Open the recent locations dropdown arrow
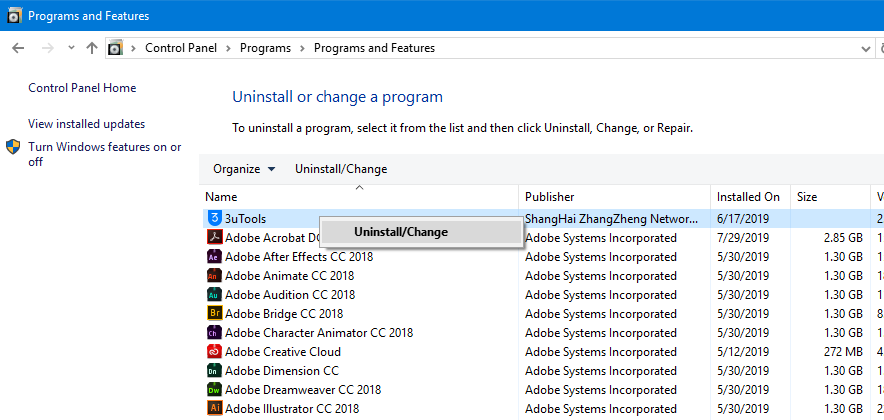Image resolution: width=884 pixels, height=420 pixels. (x=71, y=48)
